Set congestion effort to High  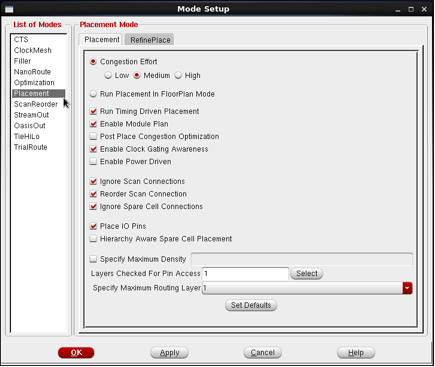click(178, 75)
